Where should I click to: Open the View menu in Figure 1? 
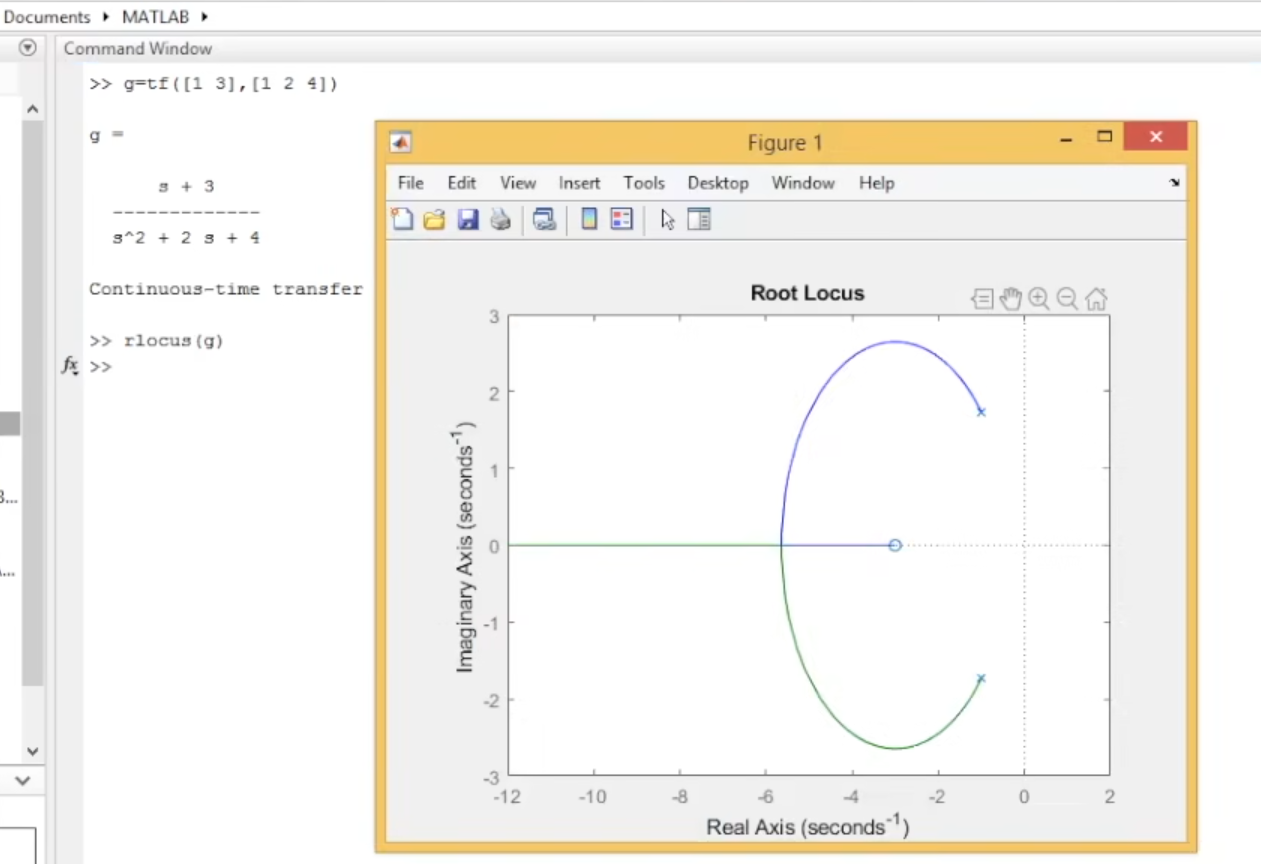pyautogui.click(x=518, y=183)
